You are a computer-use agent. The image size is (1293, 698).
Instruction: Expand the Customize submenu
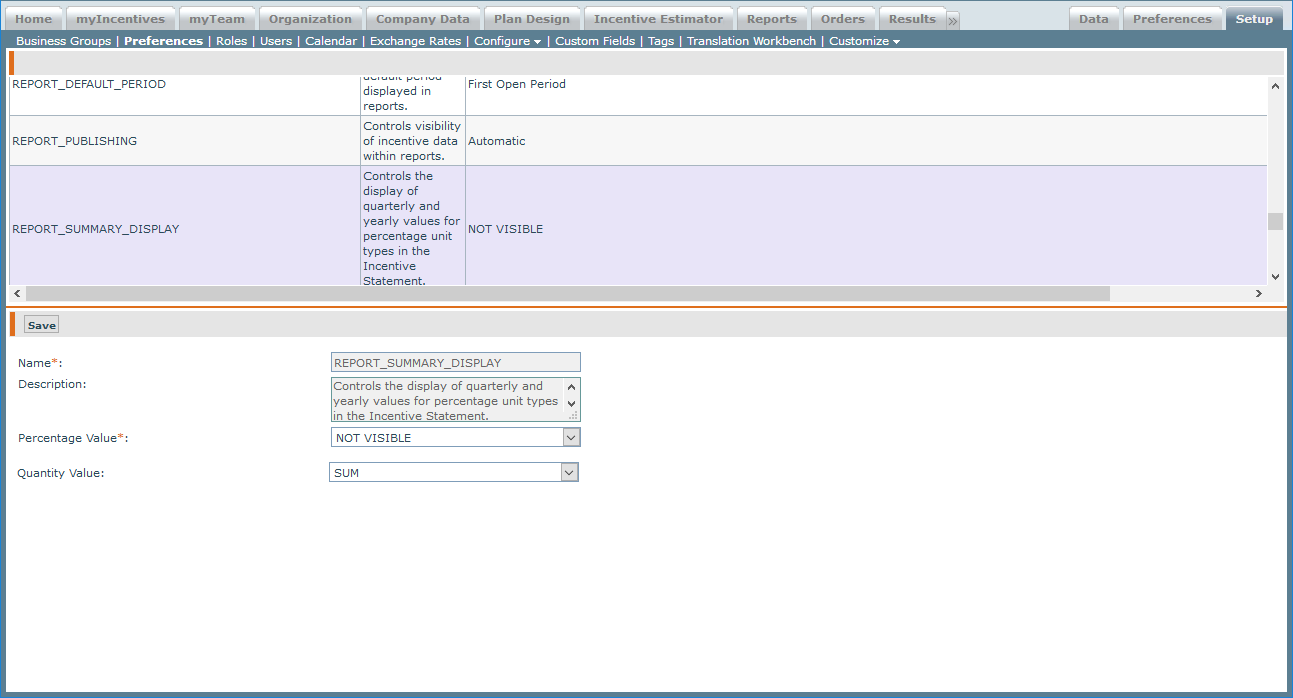pos(864,41)
